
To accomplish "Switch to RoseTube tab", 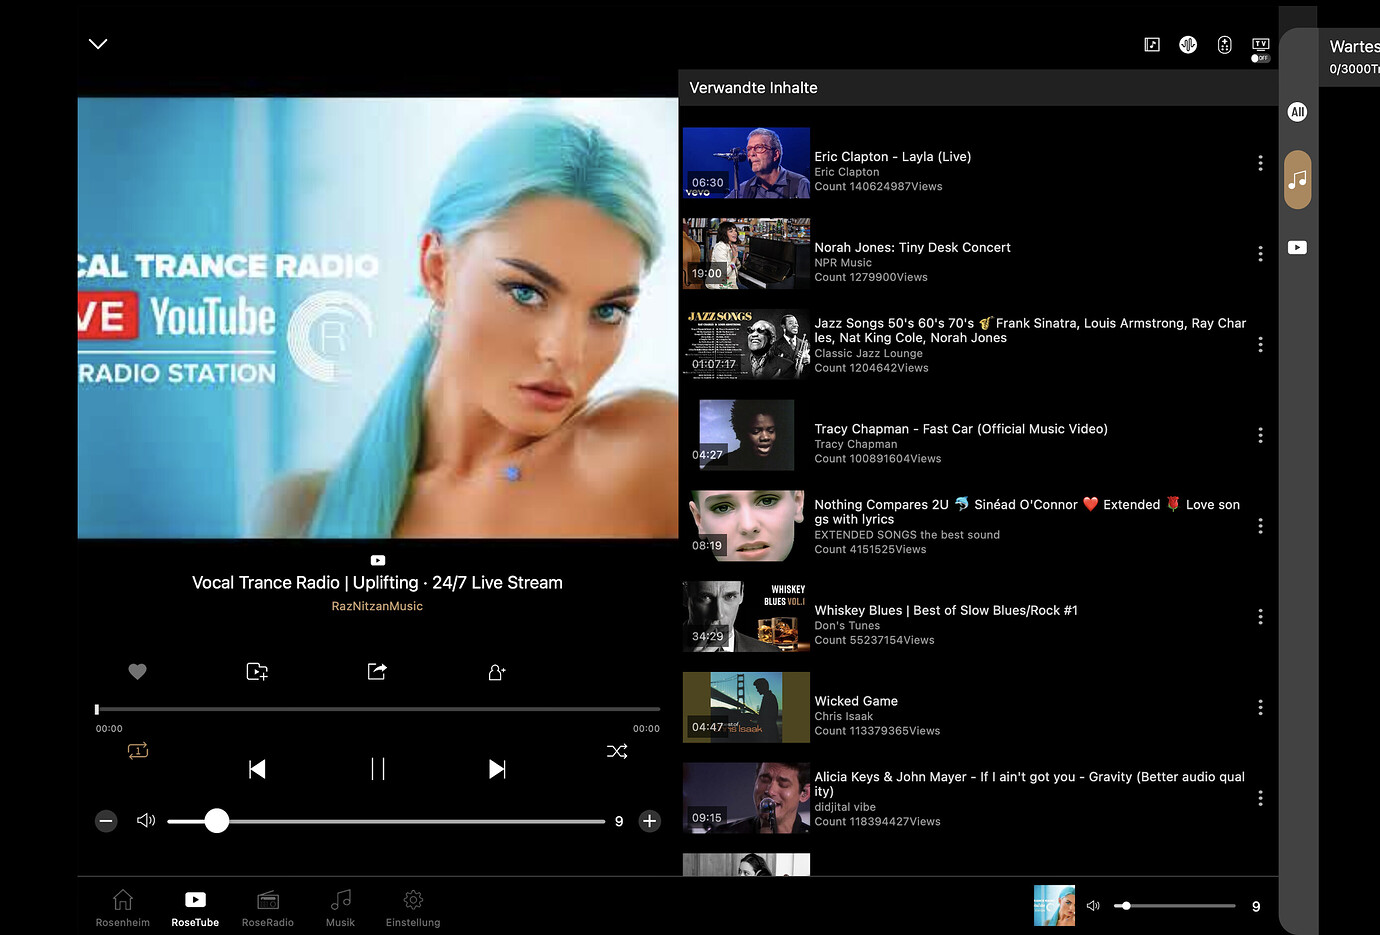I will (195, 908).
